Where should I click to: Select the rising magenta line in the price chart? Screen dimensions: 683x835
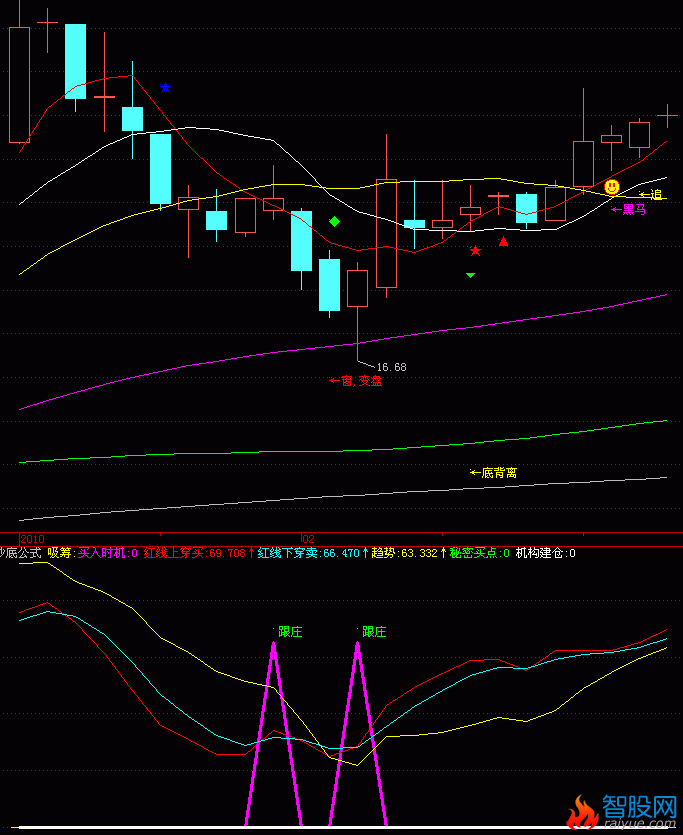tap(343, 347)
